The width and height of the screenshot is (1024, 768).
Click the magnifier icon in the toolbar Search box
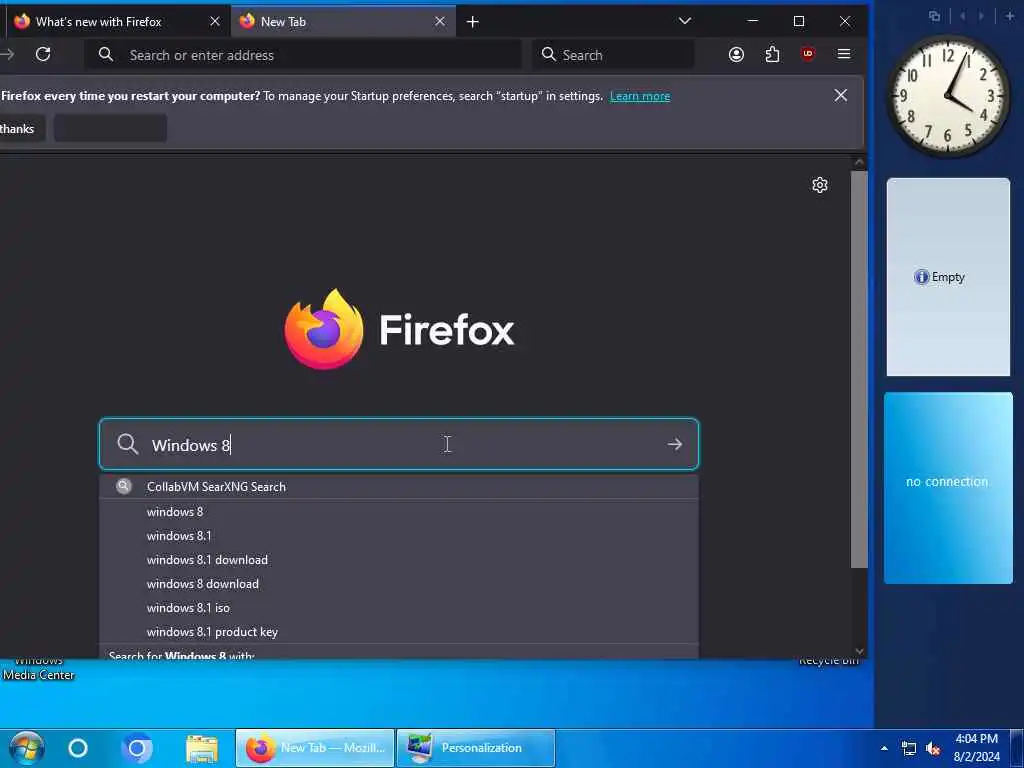click(549, 54)
